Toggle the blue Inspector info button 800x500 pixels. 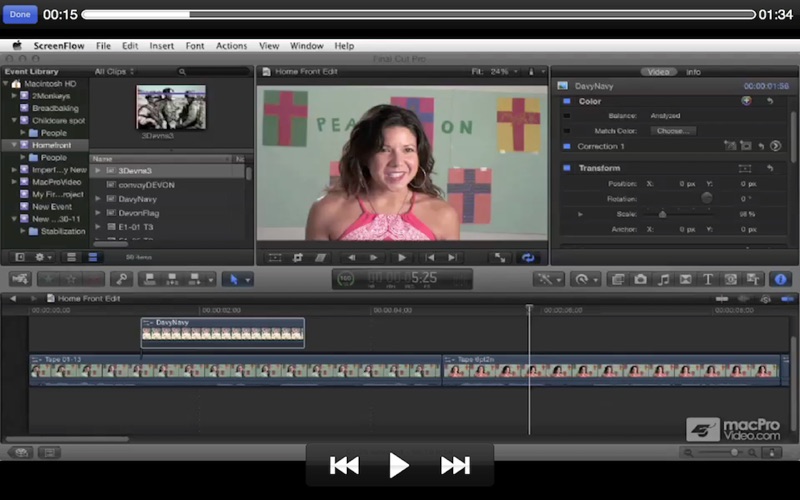pos(780,279)
